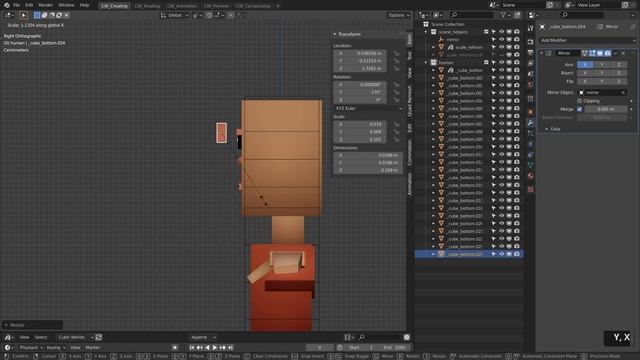The width and height of the screenshot is (640, 360).
Task: Toggle Mirror modifier viewport display icon
Action: [x=600, y=53]
